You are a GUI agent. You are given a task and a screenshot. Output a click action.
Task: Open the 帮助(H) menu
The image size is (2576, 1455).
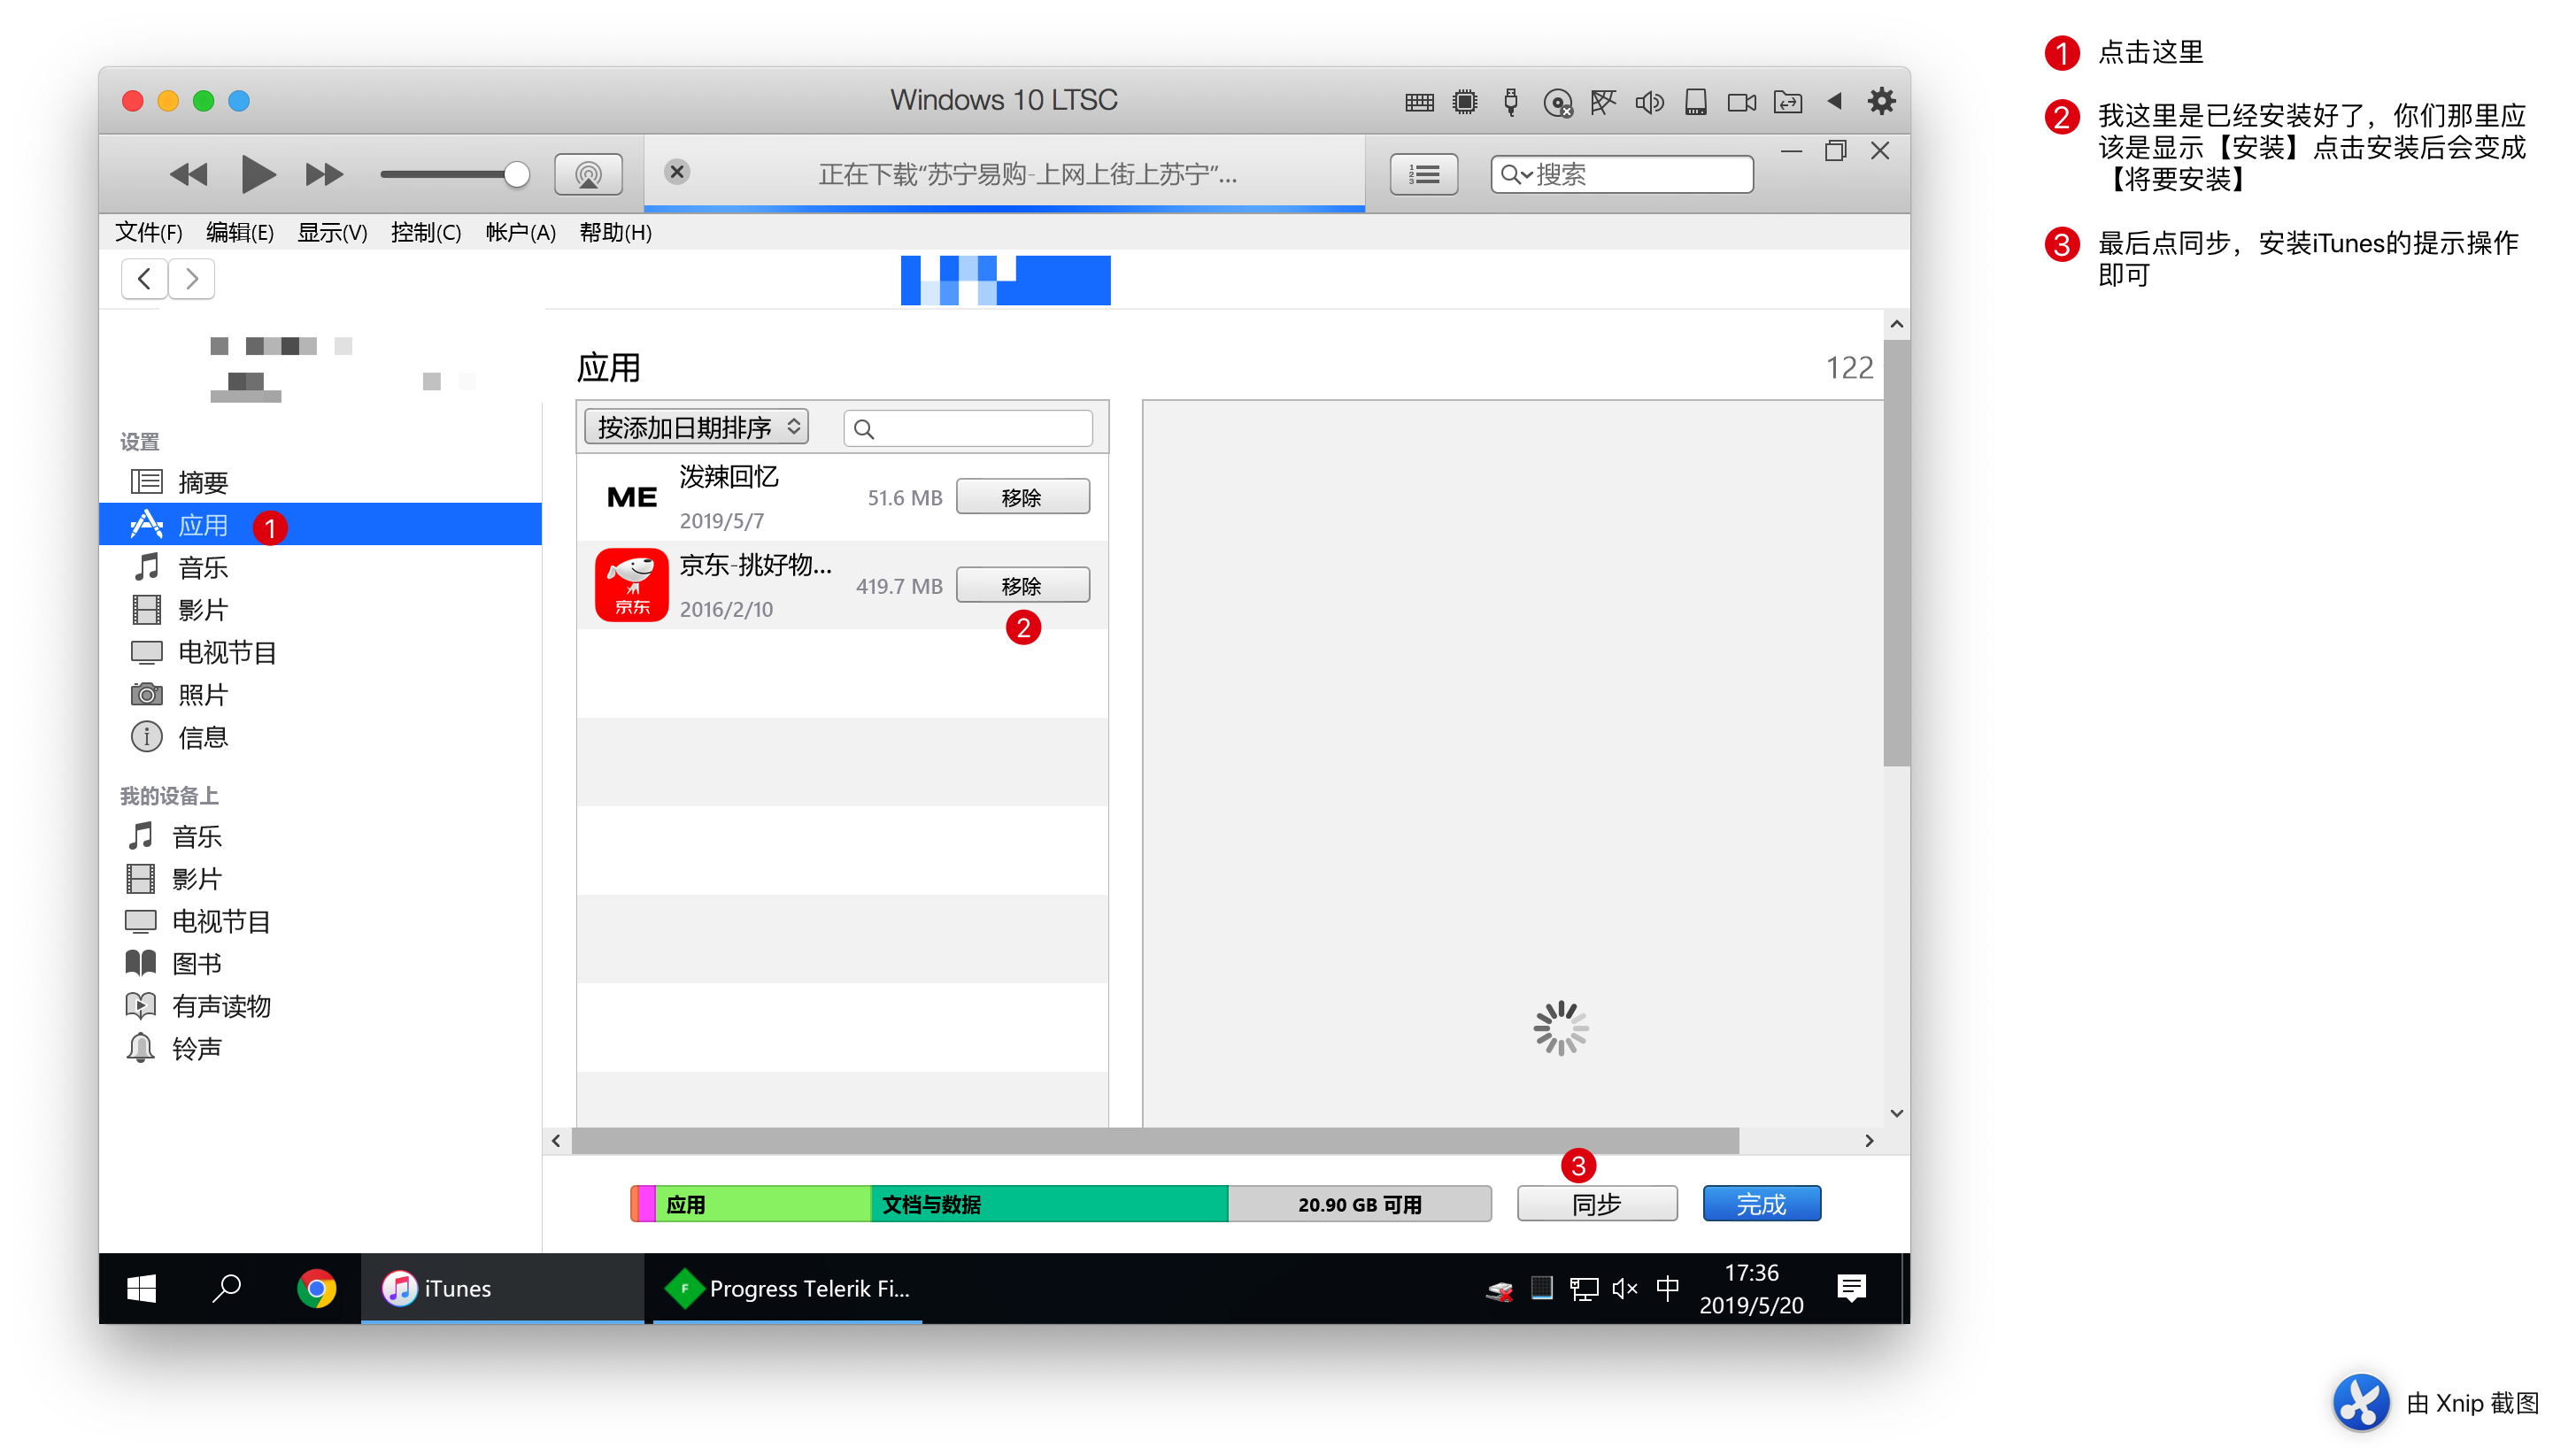tap(615, 233)
